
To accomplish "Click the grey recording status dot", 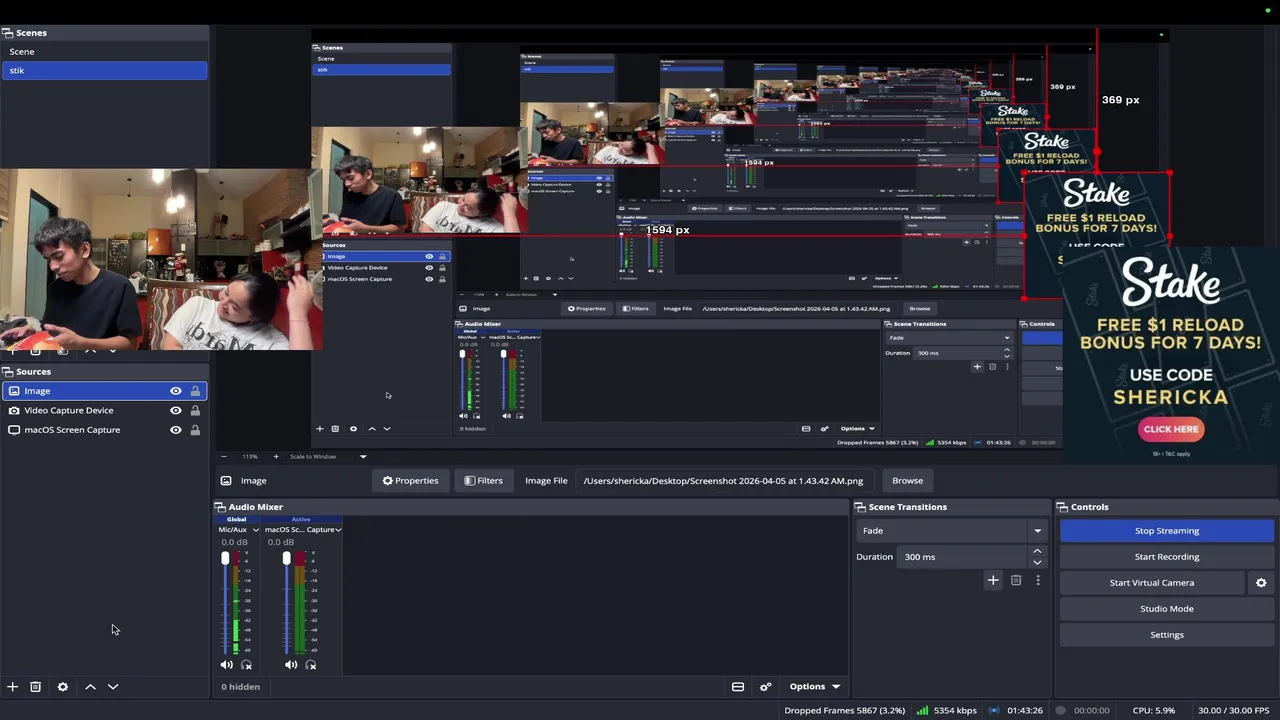I will click(x=1061, y=711).
